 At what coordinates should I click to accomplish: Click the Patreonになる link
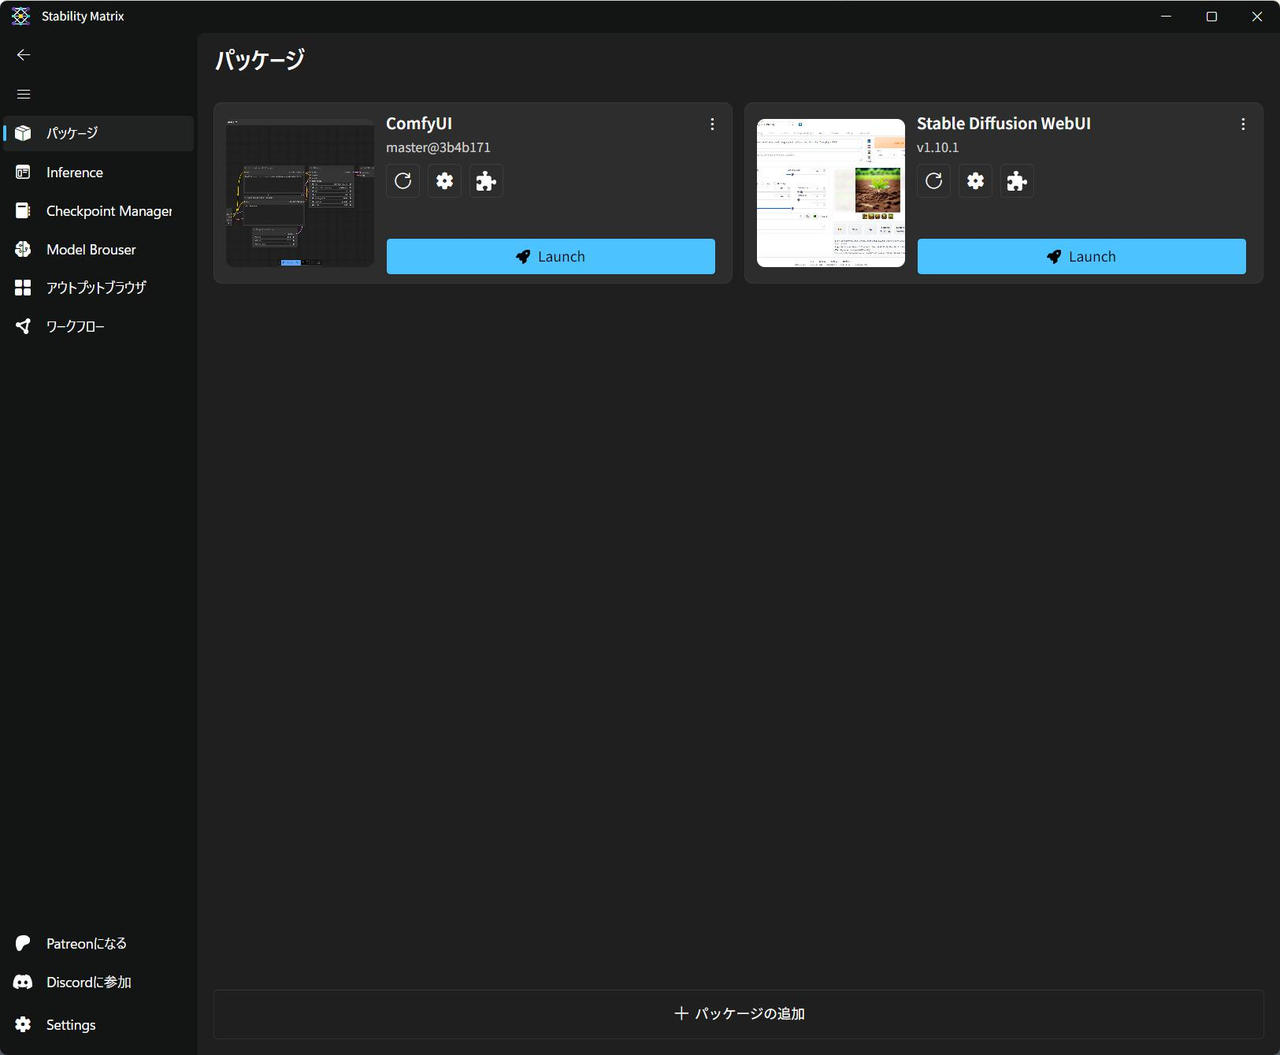[x=98, y=943]
